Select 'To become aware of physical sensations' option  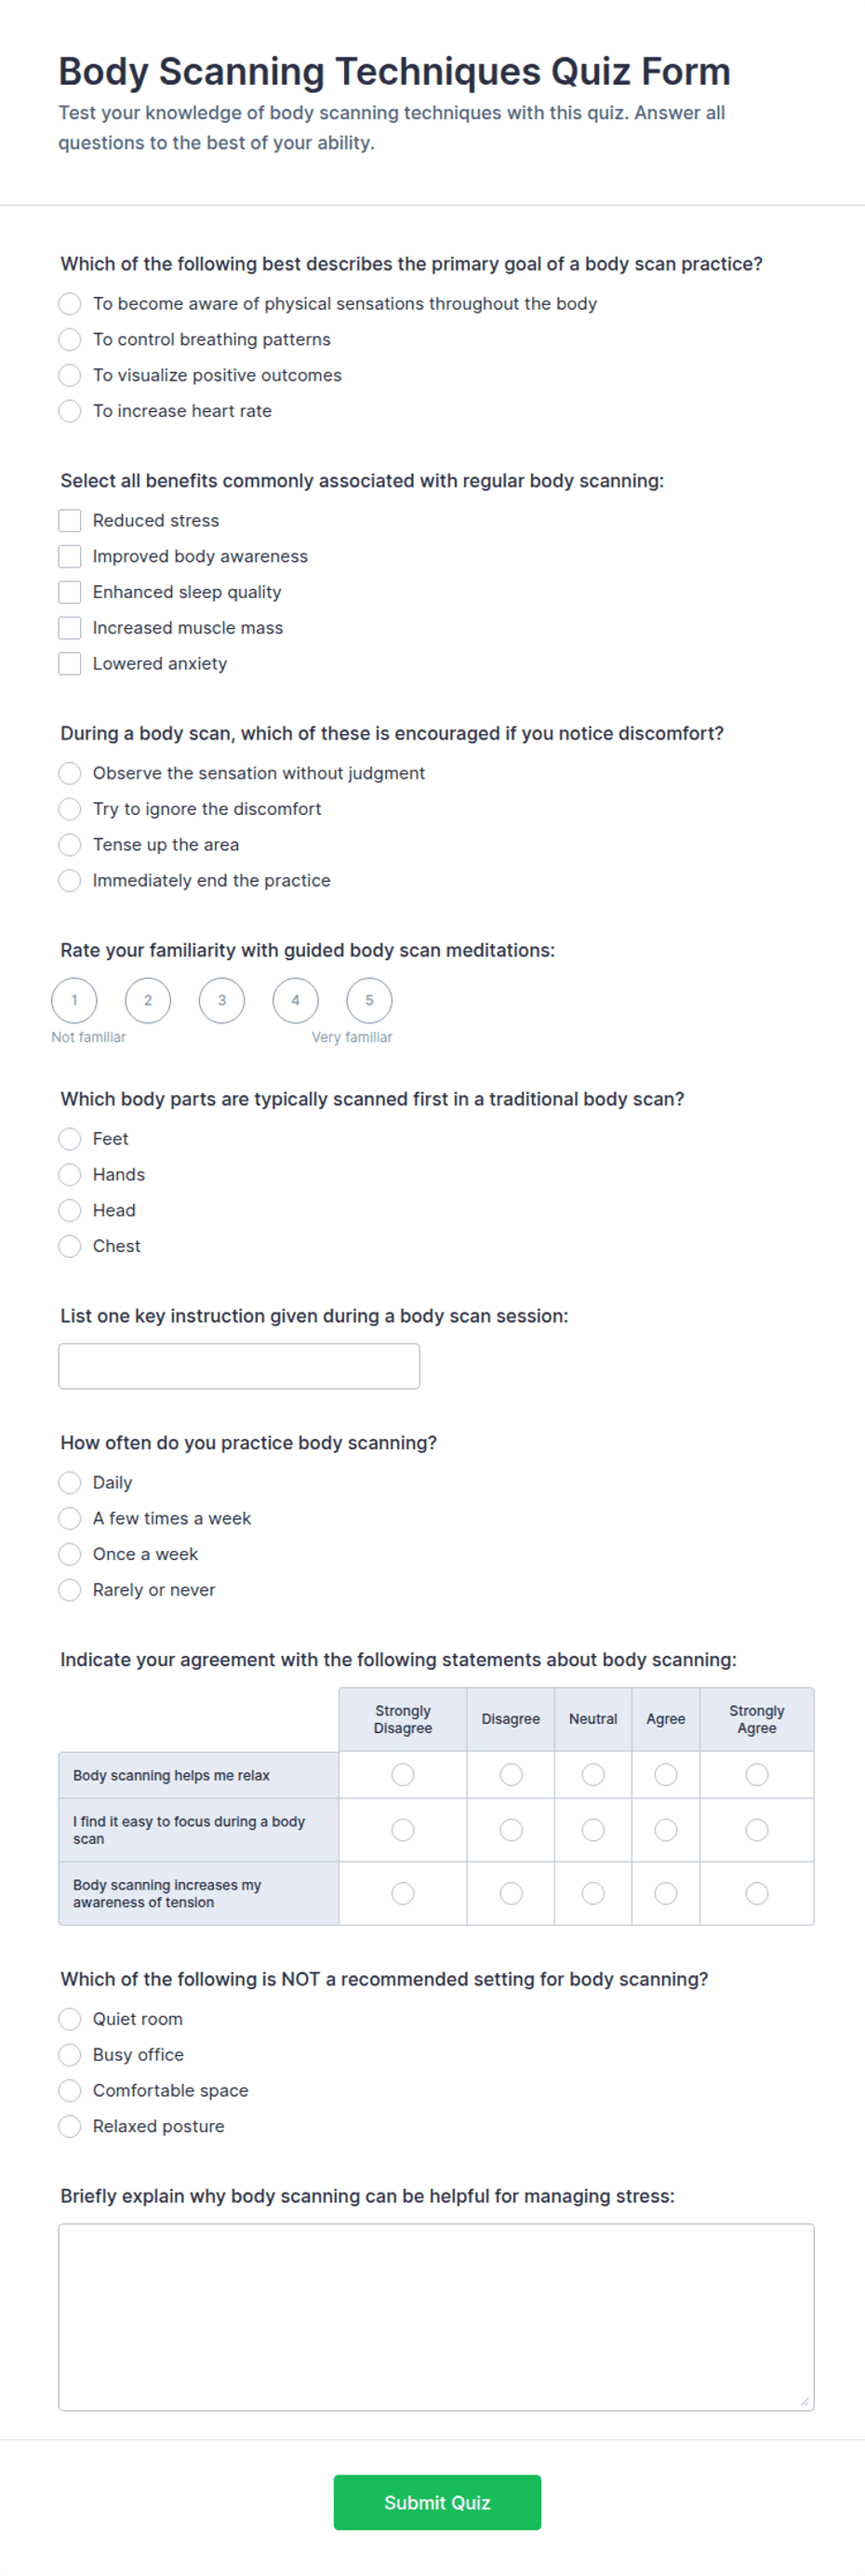click(69, 303)
